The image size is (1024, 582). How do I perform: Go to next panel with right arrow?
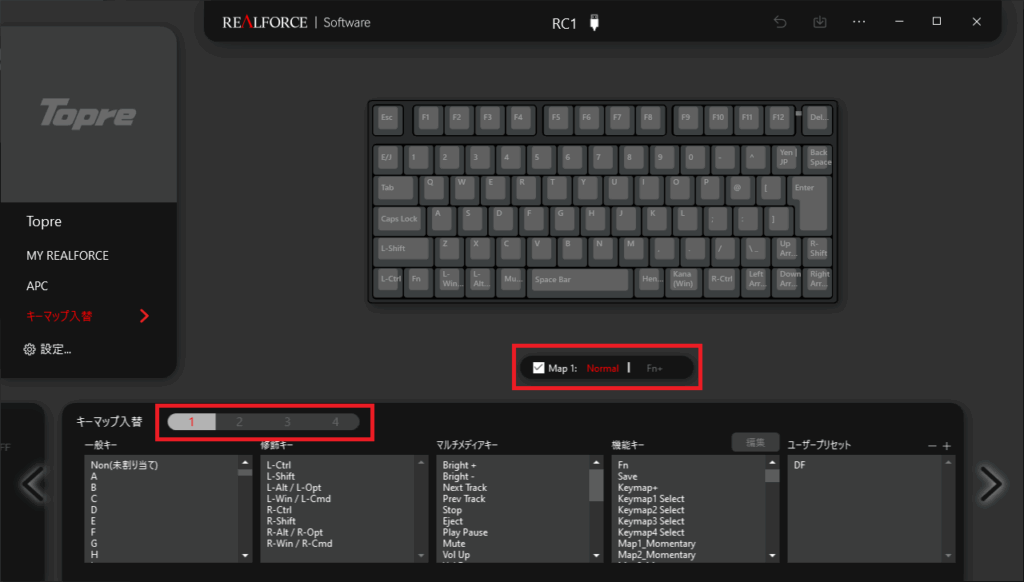coord(990,484)
